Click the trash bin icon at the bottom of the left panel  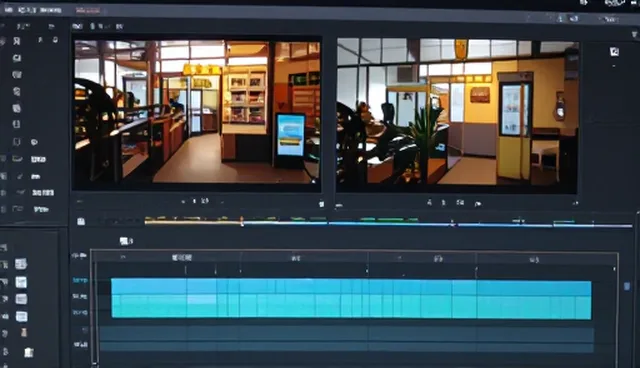tap(28, 352)
